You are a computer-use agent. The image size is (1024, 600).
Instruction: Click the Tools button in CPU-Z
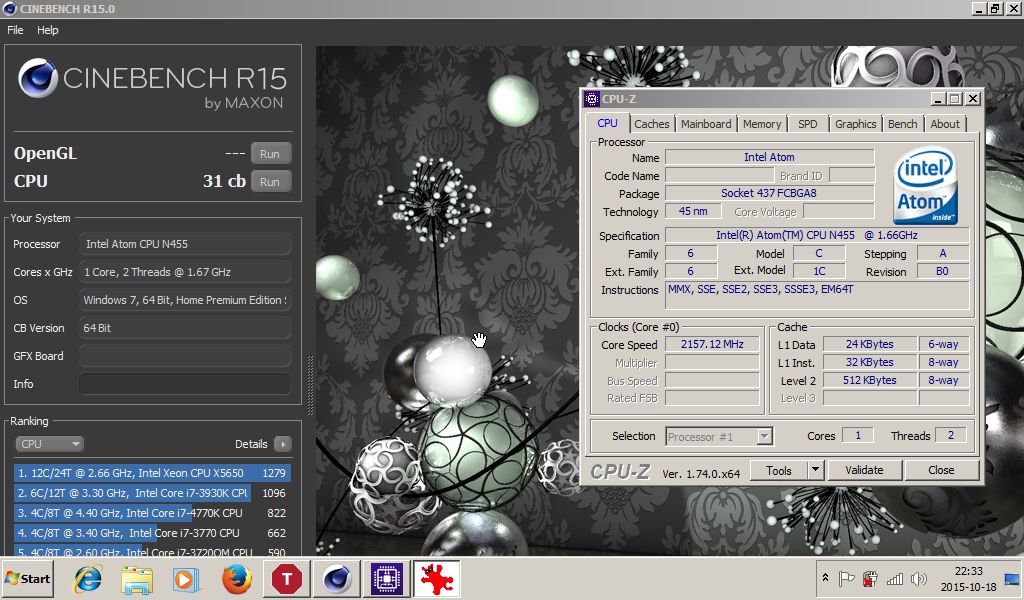point(778,470)
